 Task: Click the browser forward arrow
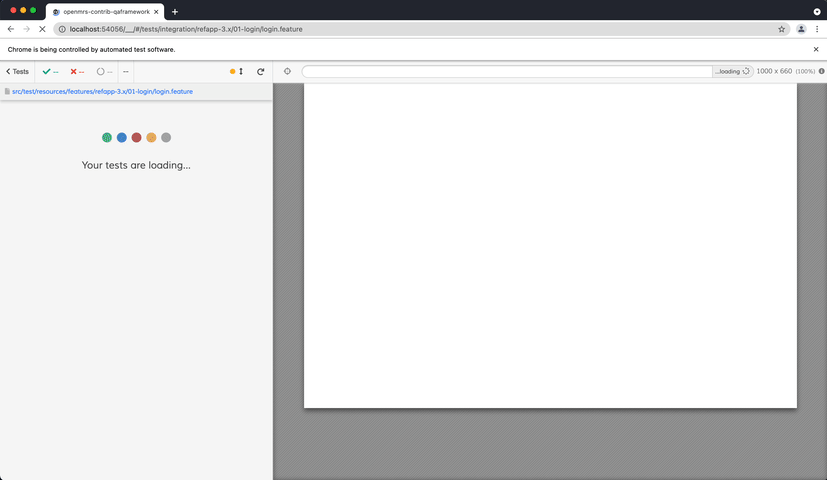tap(26, 29)
